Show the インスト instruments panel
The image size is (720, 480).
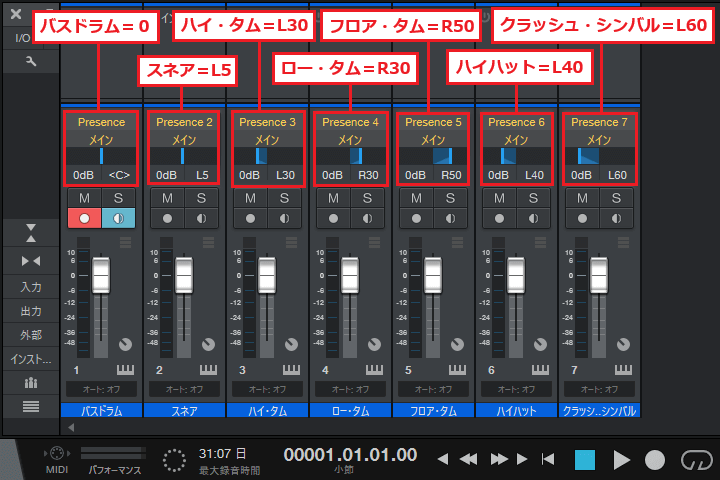point(30,358)
